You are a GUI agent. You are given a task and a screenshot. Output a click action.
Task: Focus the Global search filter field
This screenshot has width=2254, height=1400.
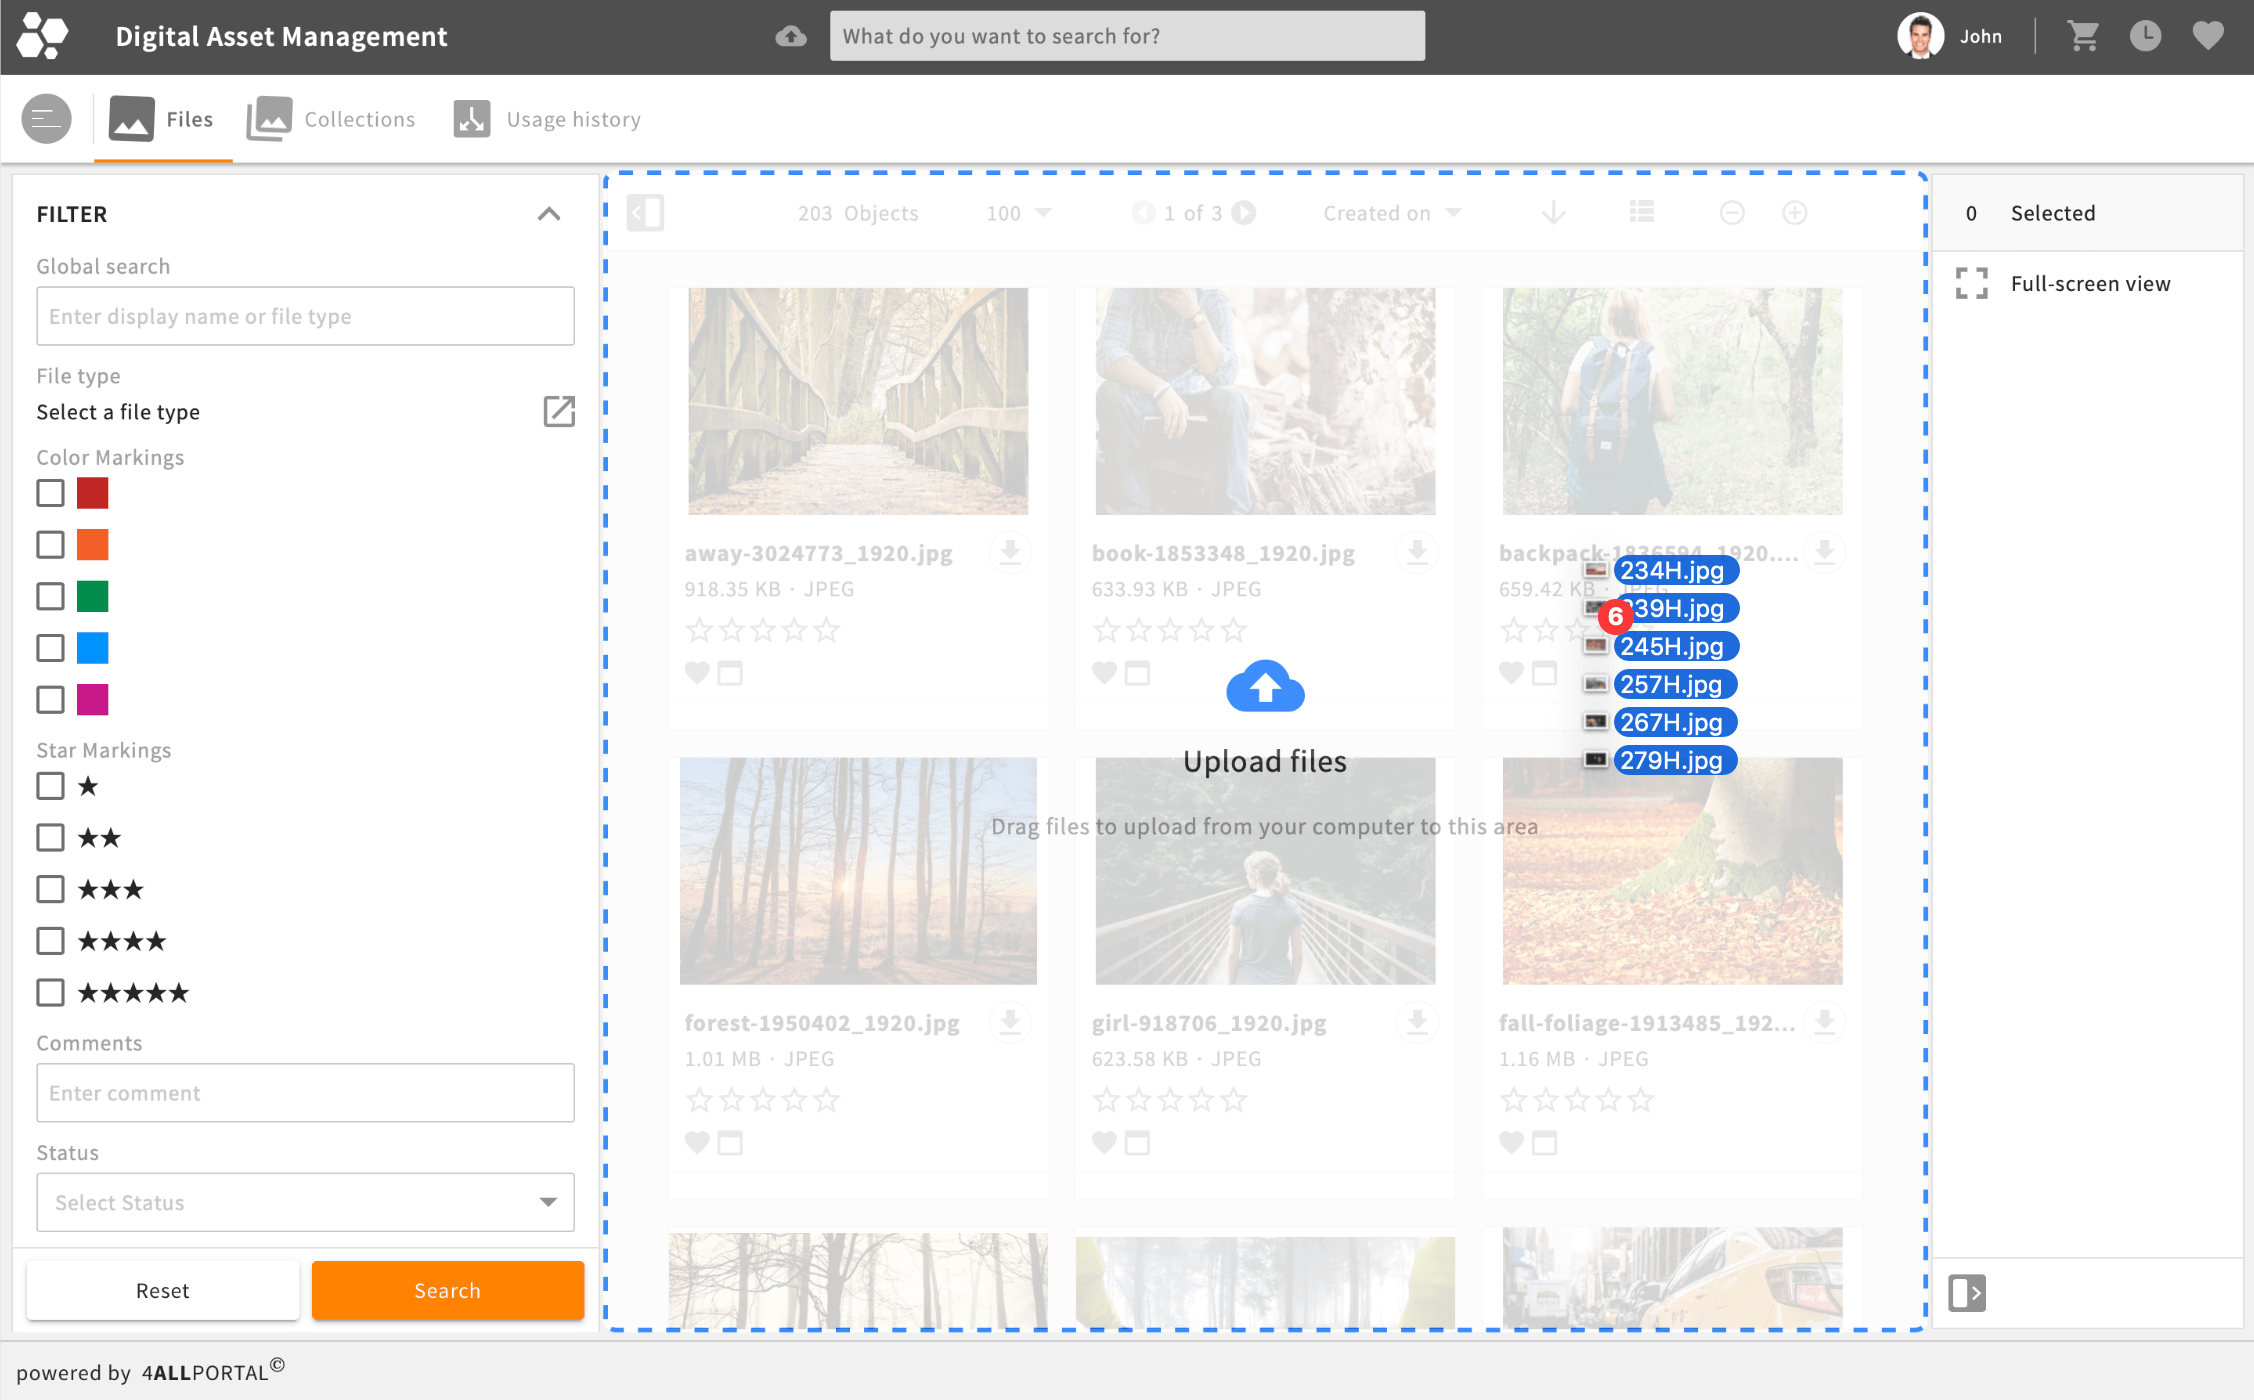(x=305, y=316)
